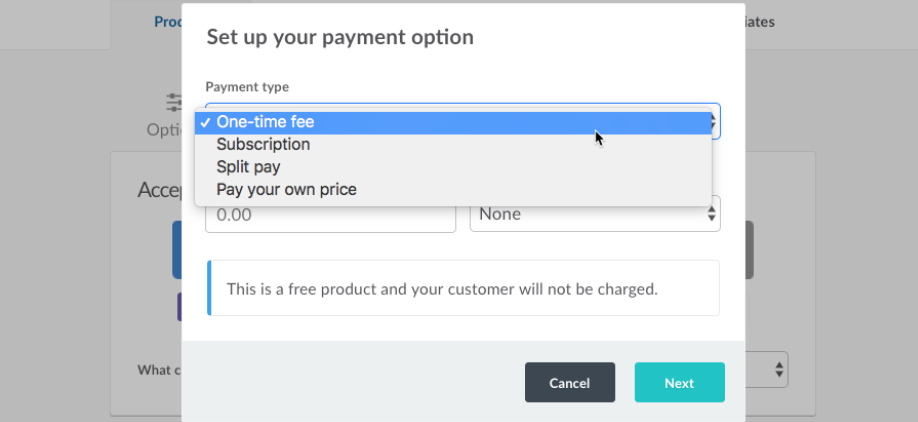Switch to partially visible Products tab
Screen dimensions: 918x422
(168, 21)
